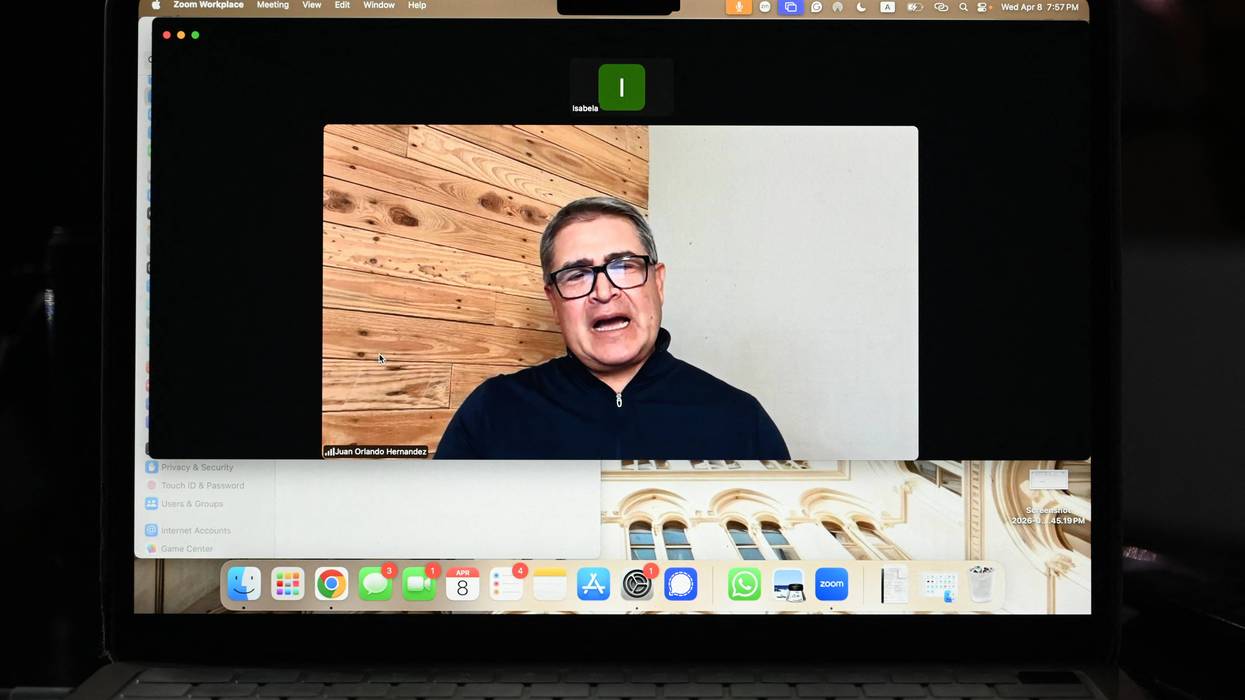The height and width of the screenshot is (700, 1245).
Task: Select Isabela's participant tile
Action: (621, 87)
